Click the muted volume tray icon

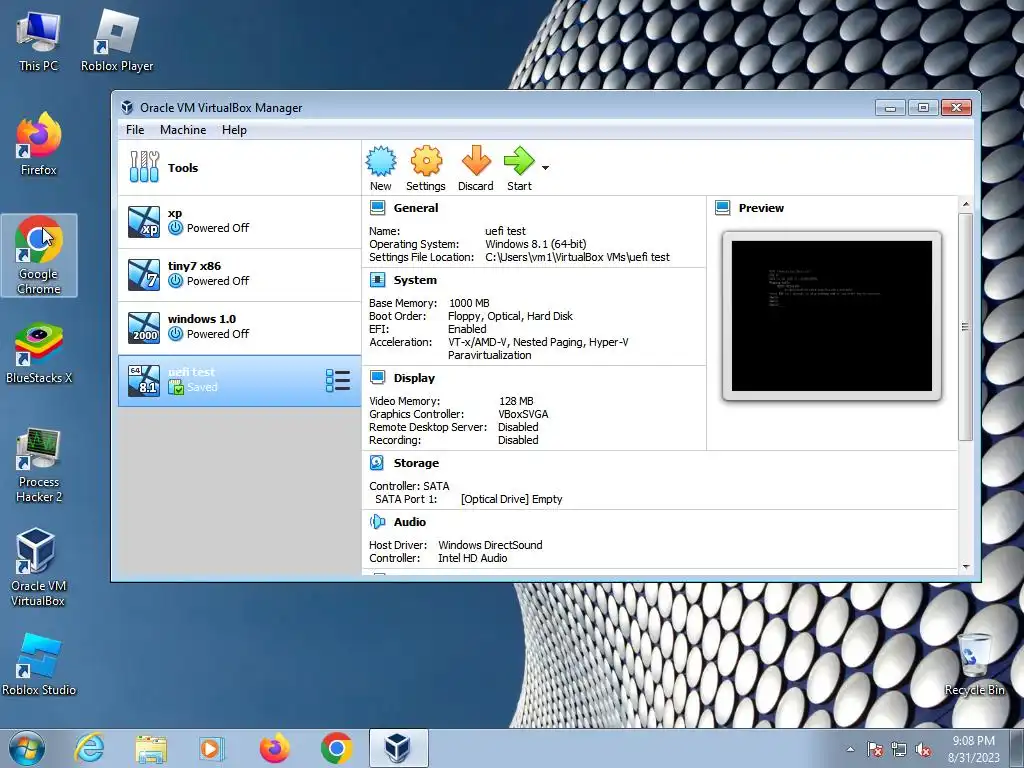[x=923, y=750]
